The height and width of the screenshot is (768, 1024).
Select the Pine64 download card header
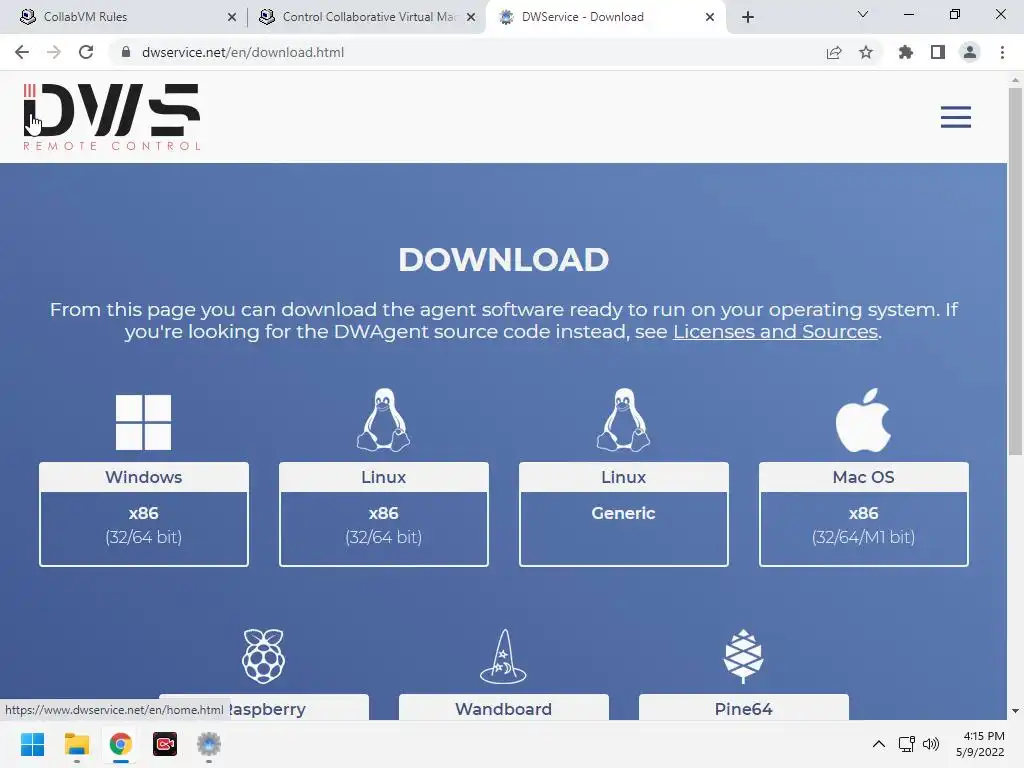click(743, 708)
